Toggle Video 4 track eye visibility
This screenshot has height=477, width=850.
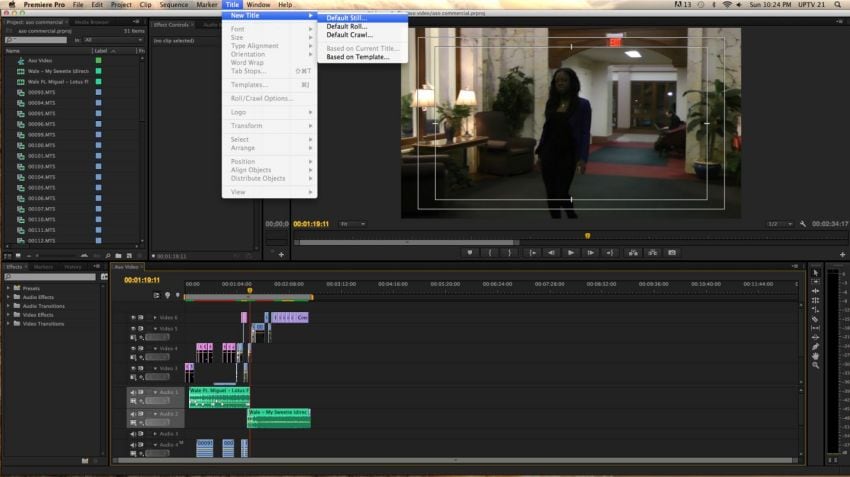[x=133, y=349]
